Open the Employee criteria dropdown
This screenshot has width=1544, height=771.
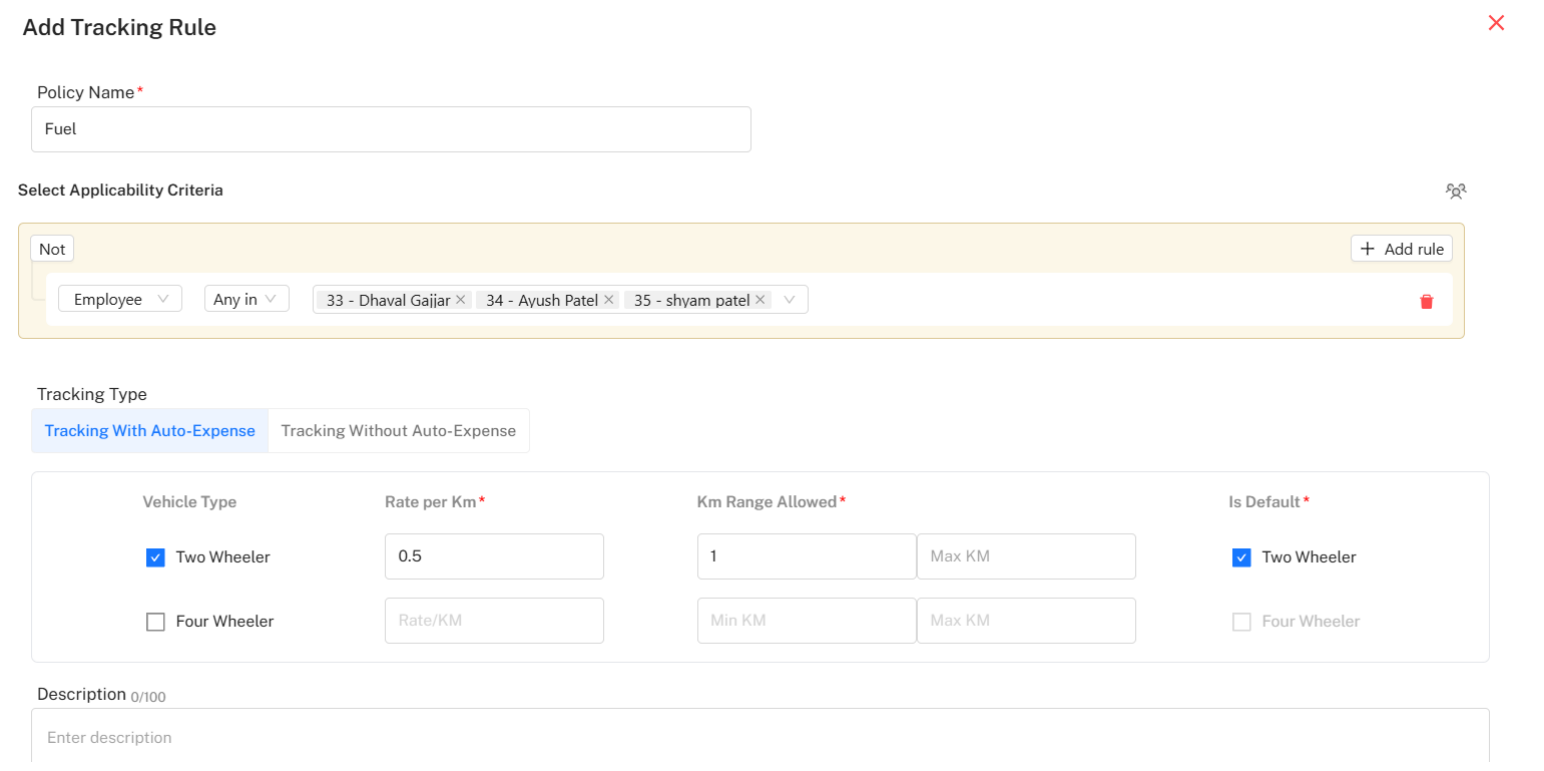120,299
